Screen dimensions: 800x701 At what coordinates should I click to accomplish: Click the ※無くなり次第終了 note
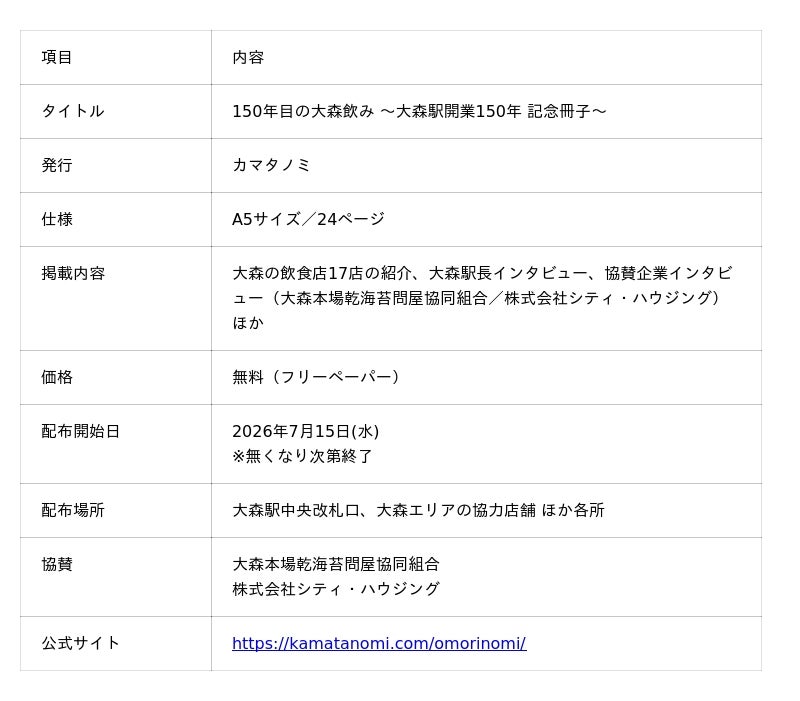click(x=303, y=456)
